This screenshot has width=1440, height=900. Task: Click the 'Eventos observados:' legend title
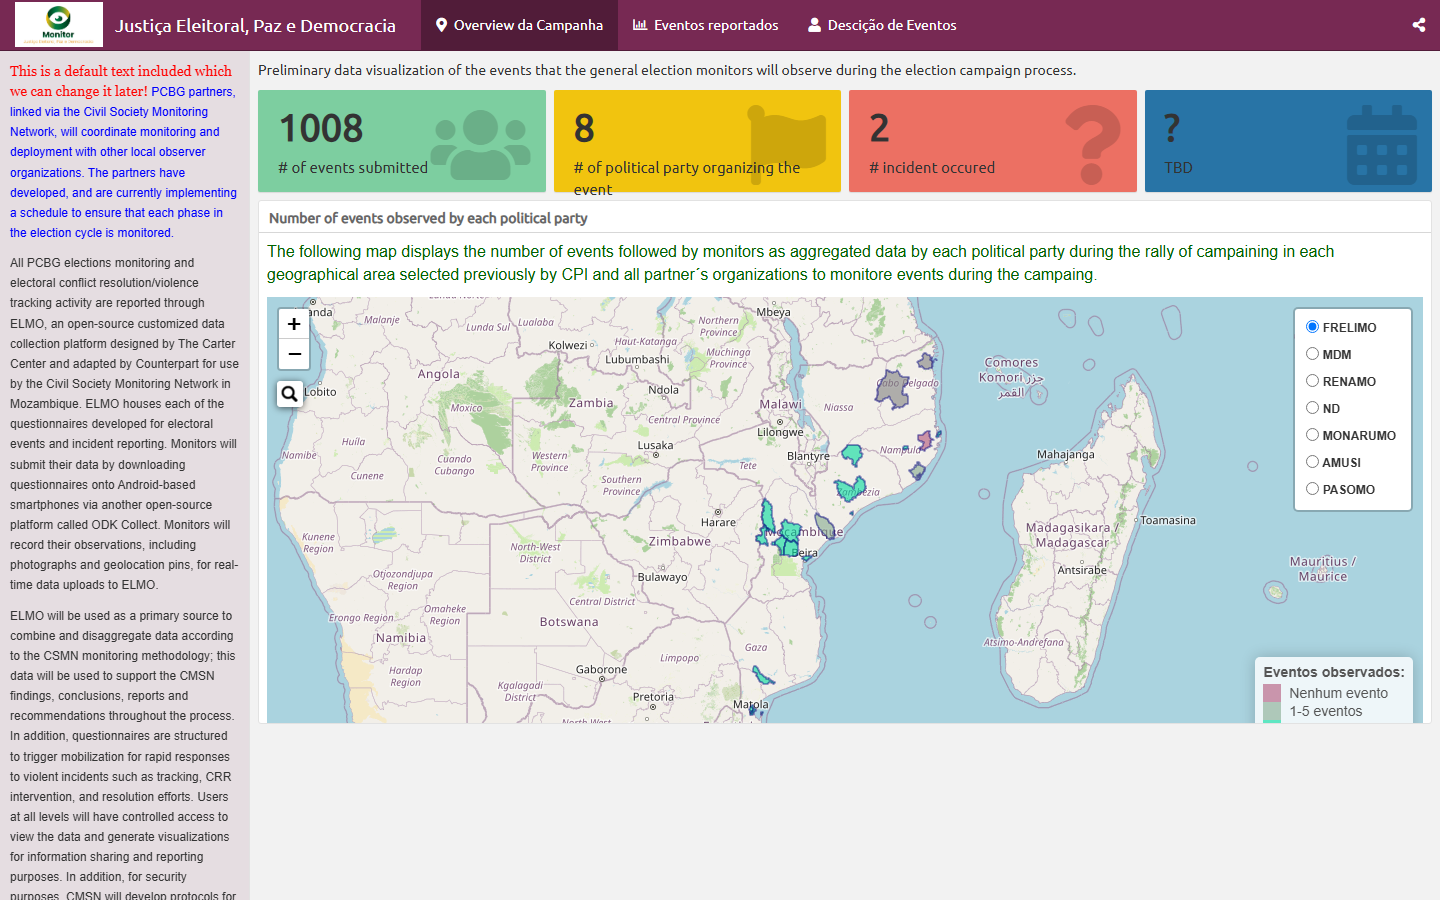point(1334,672)
